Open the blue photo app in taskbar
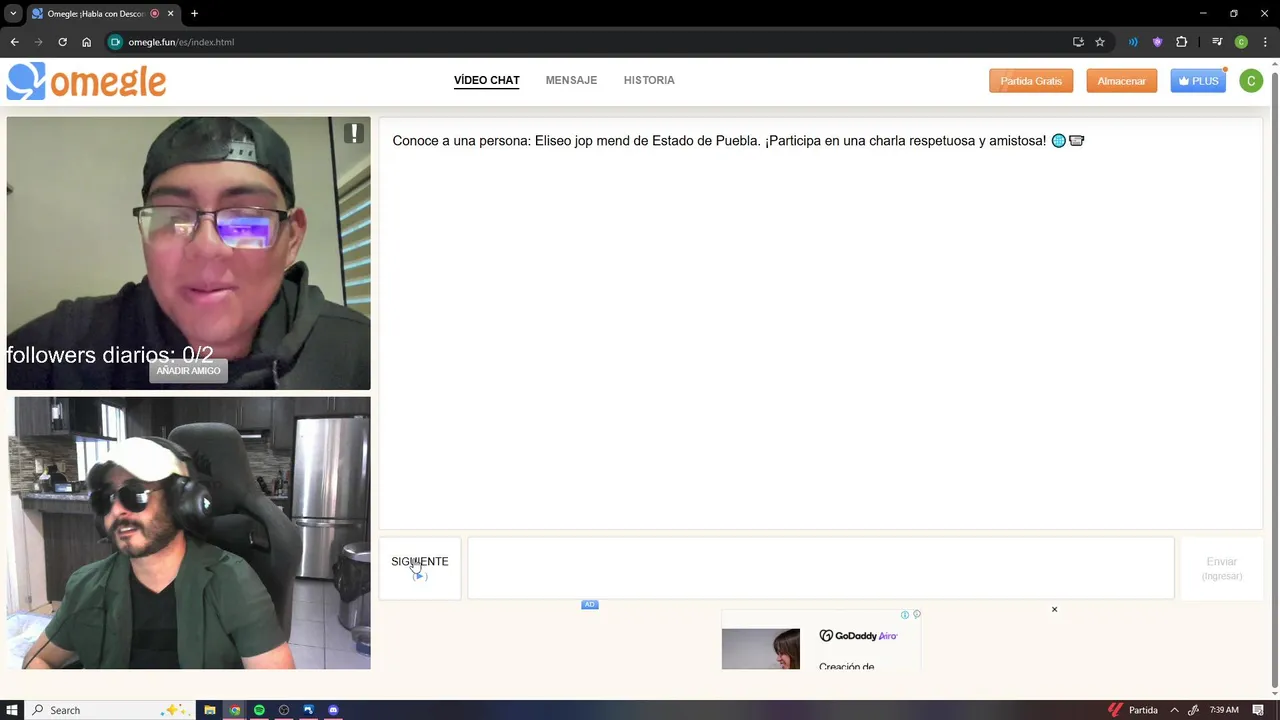 (x=309, y=710)
